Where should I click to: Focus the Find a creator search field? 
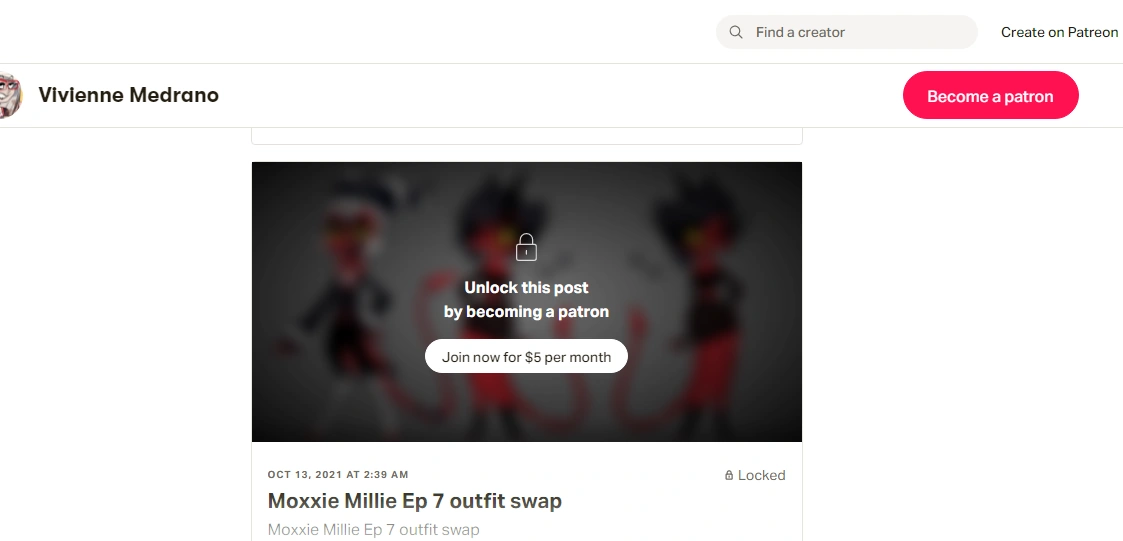point(847,32)
